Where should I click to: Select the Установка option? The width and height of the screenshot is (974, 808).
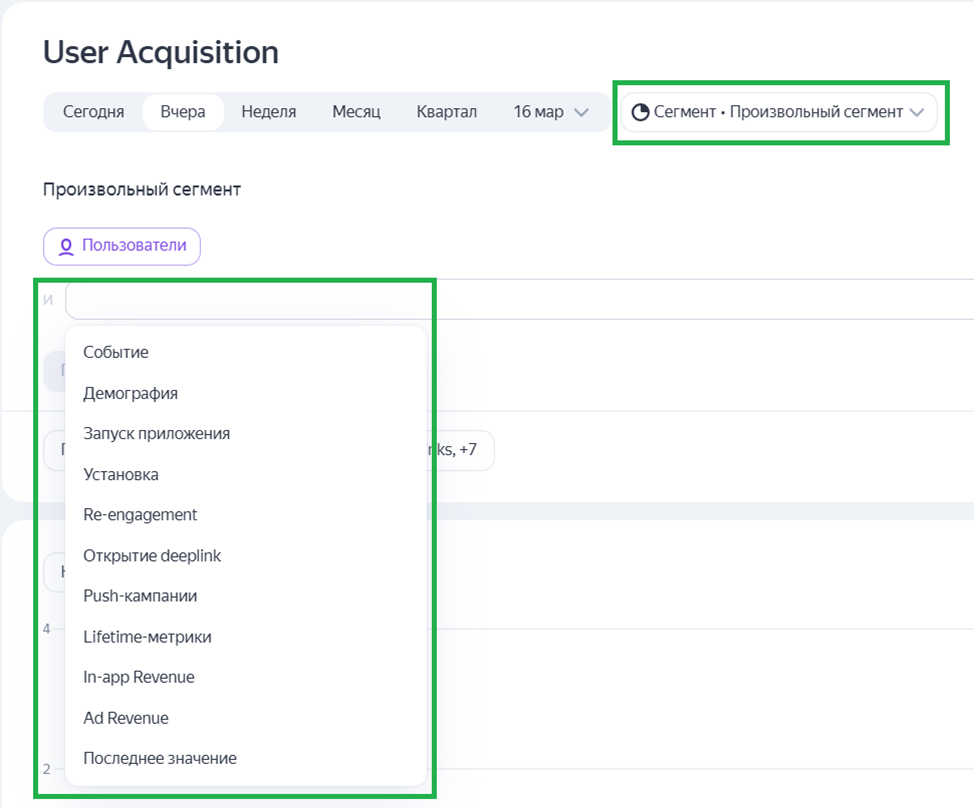click(x=121, y=474)
